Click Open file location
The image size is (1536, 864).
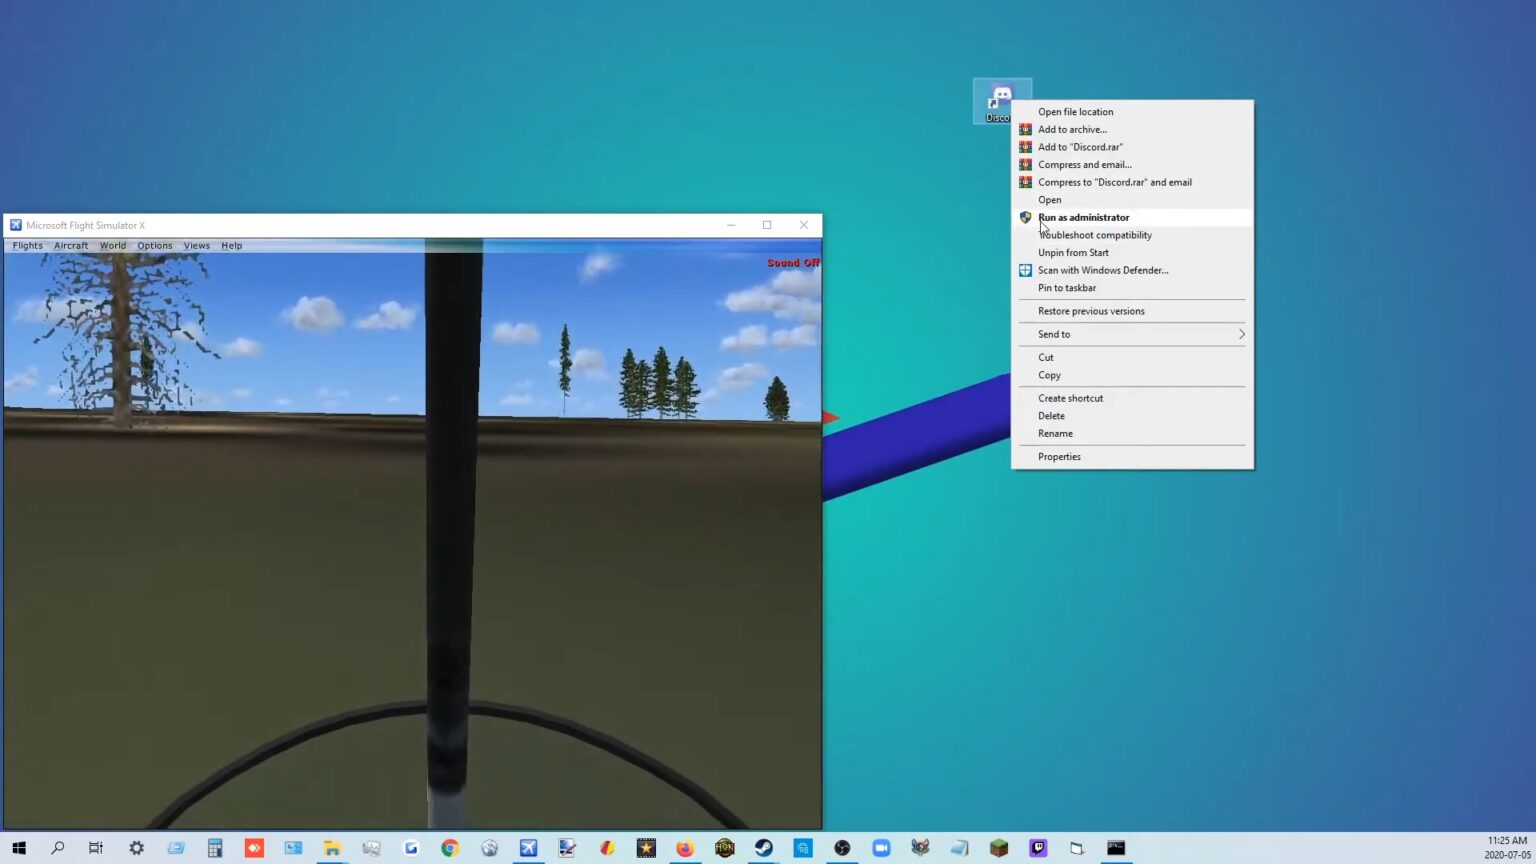pyautogui.click(x=1075, y=112)
